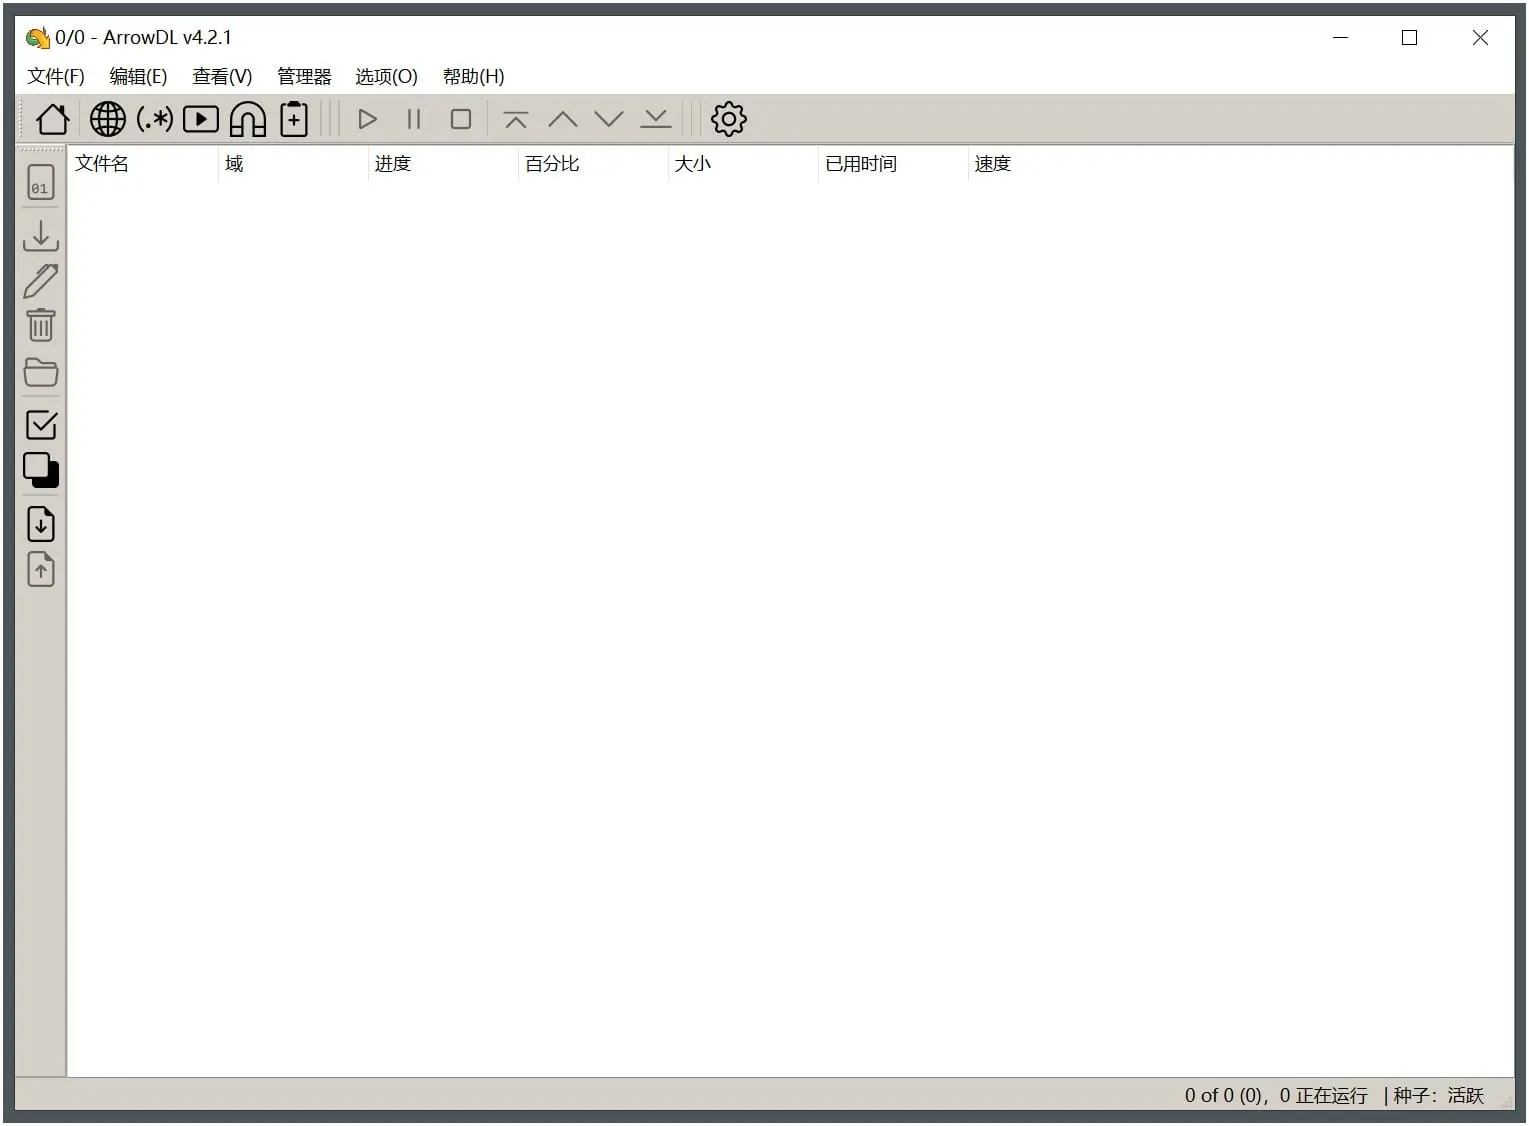The height and width of the screenshot is (1126, 1529).
Task: Open the globe web download icon
Action: point(108,119)
